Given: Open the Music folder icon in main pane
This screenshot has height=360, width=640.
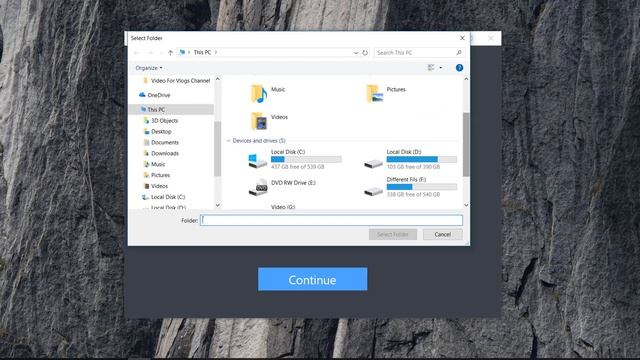Looking at the screenshot, I should click(x=258, y=94).
